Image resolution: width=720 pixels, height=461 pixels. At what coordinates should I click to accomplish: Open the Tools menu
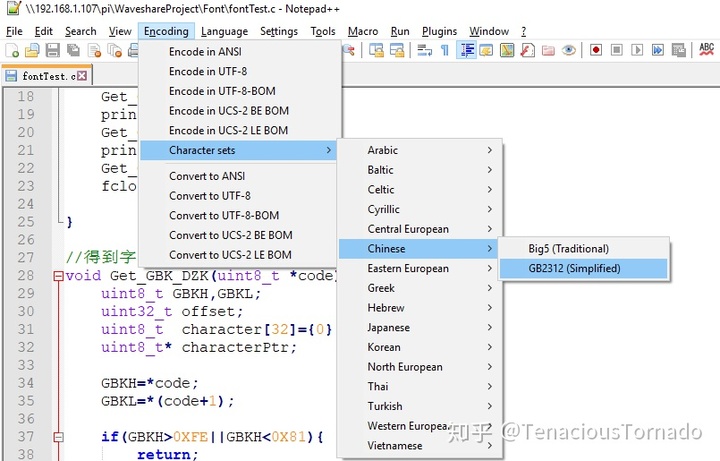click(x=323, y=31)
